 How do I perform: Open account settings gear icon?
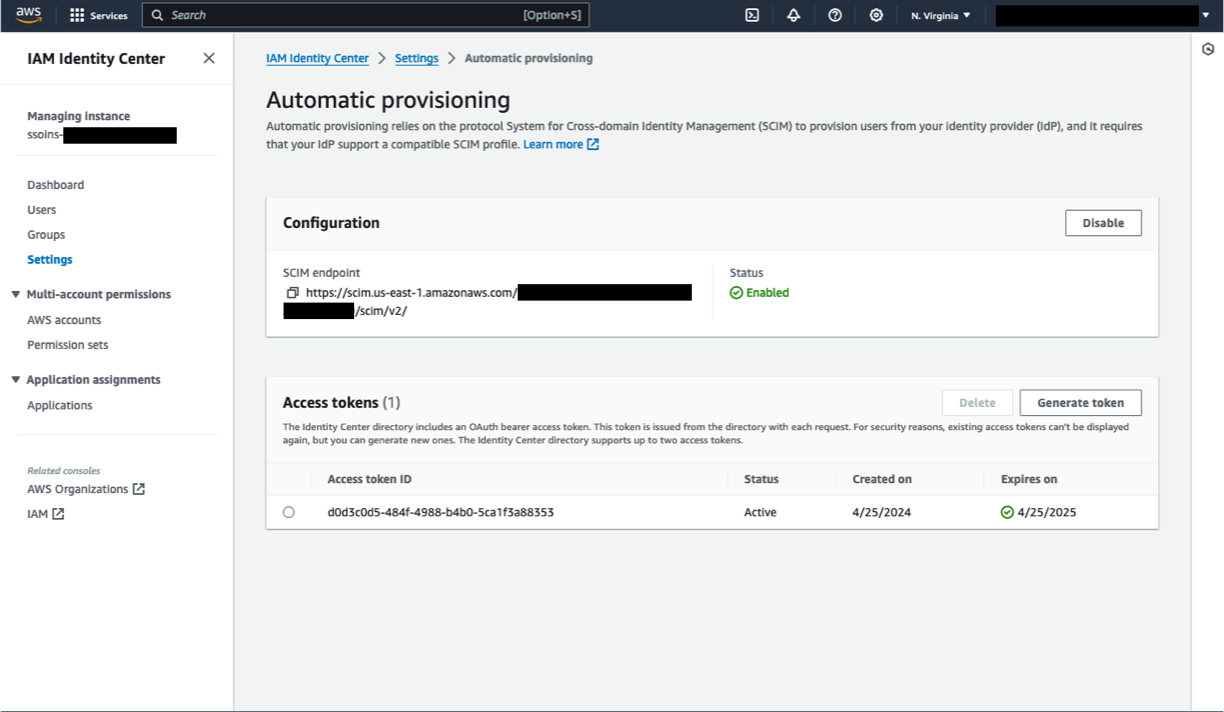click(x=876, y=15)
